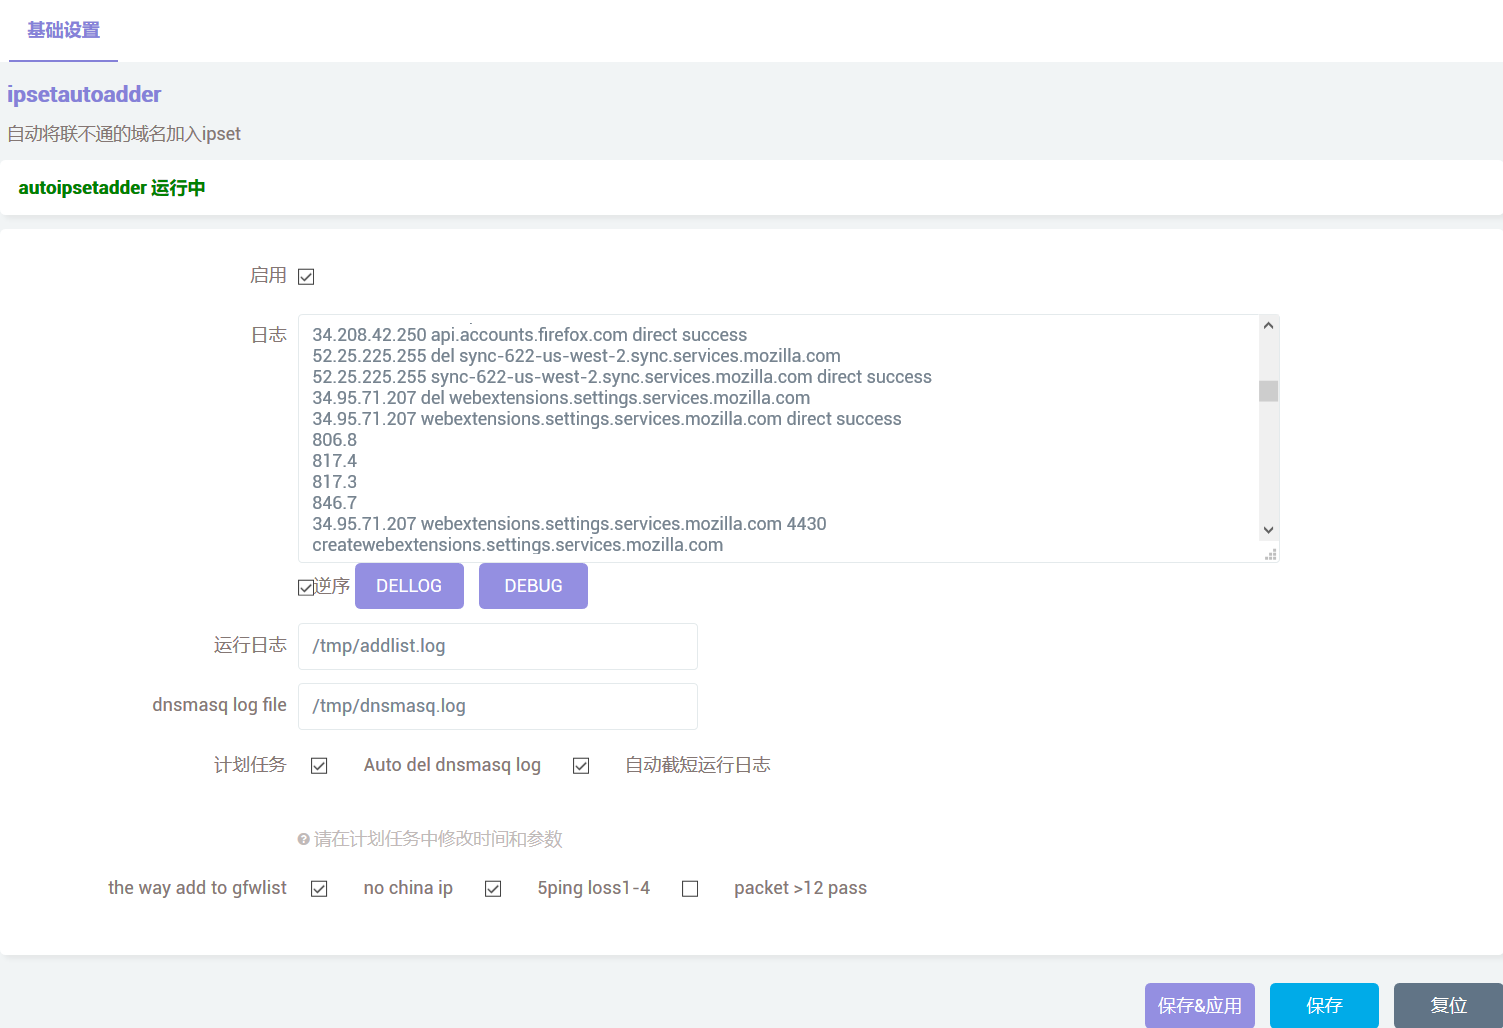
Task: Focus the dnsmasq log file input field
Action: pos(498,706)
